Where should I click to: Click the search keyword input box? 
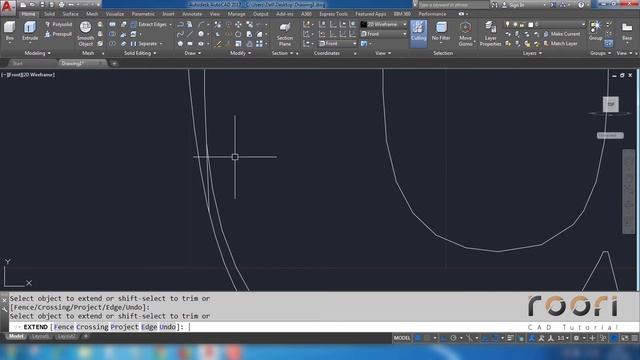pos(453,5)
